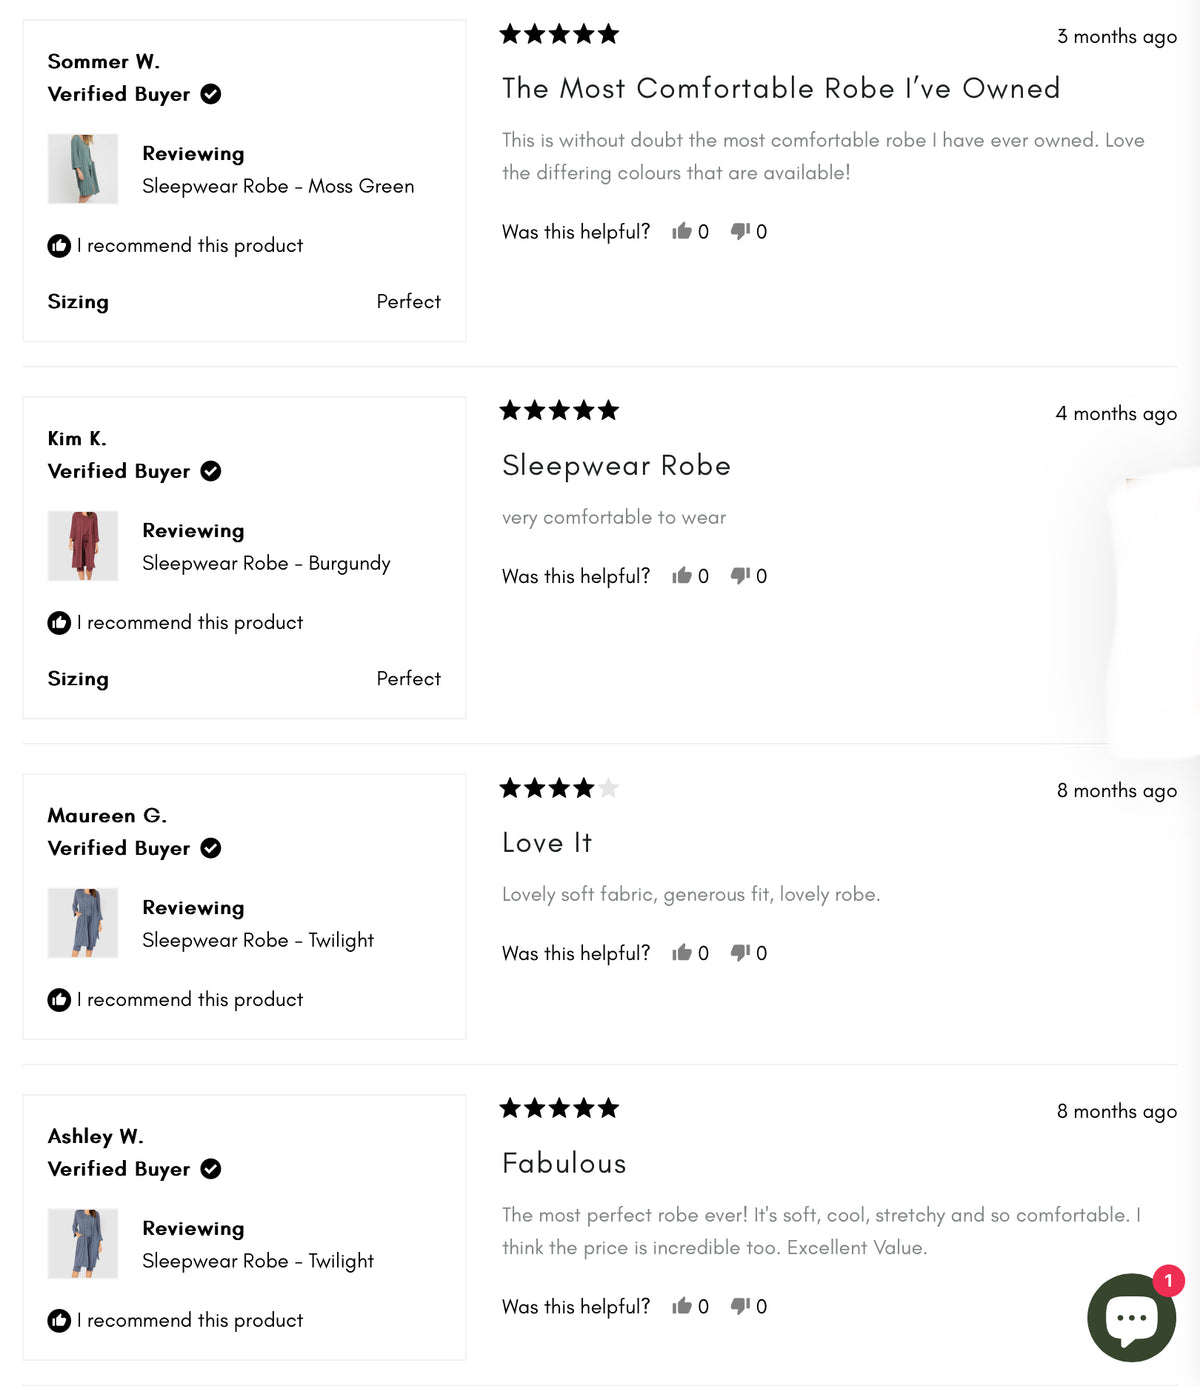The height and width of the screenshot is (1386, 1200).
Task: Click thumbs down on Kim K.'s review
Action: pyautogui.click(x=740, y=576)
